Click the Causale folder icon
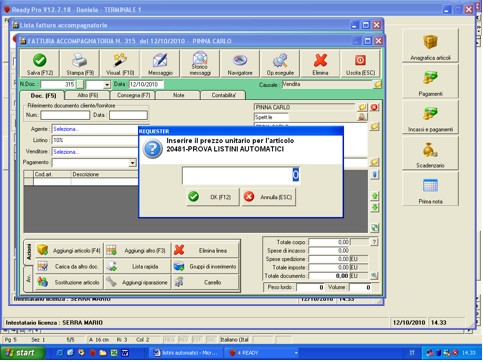 pyautogui.click(x=378, y=85)
